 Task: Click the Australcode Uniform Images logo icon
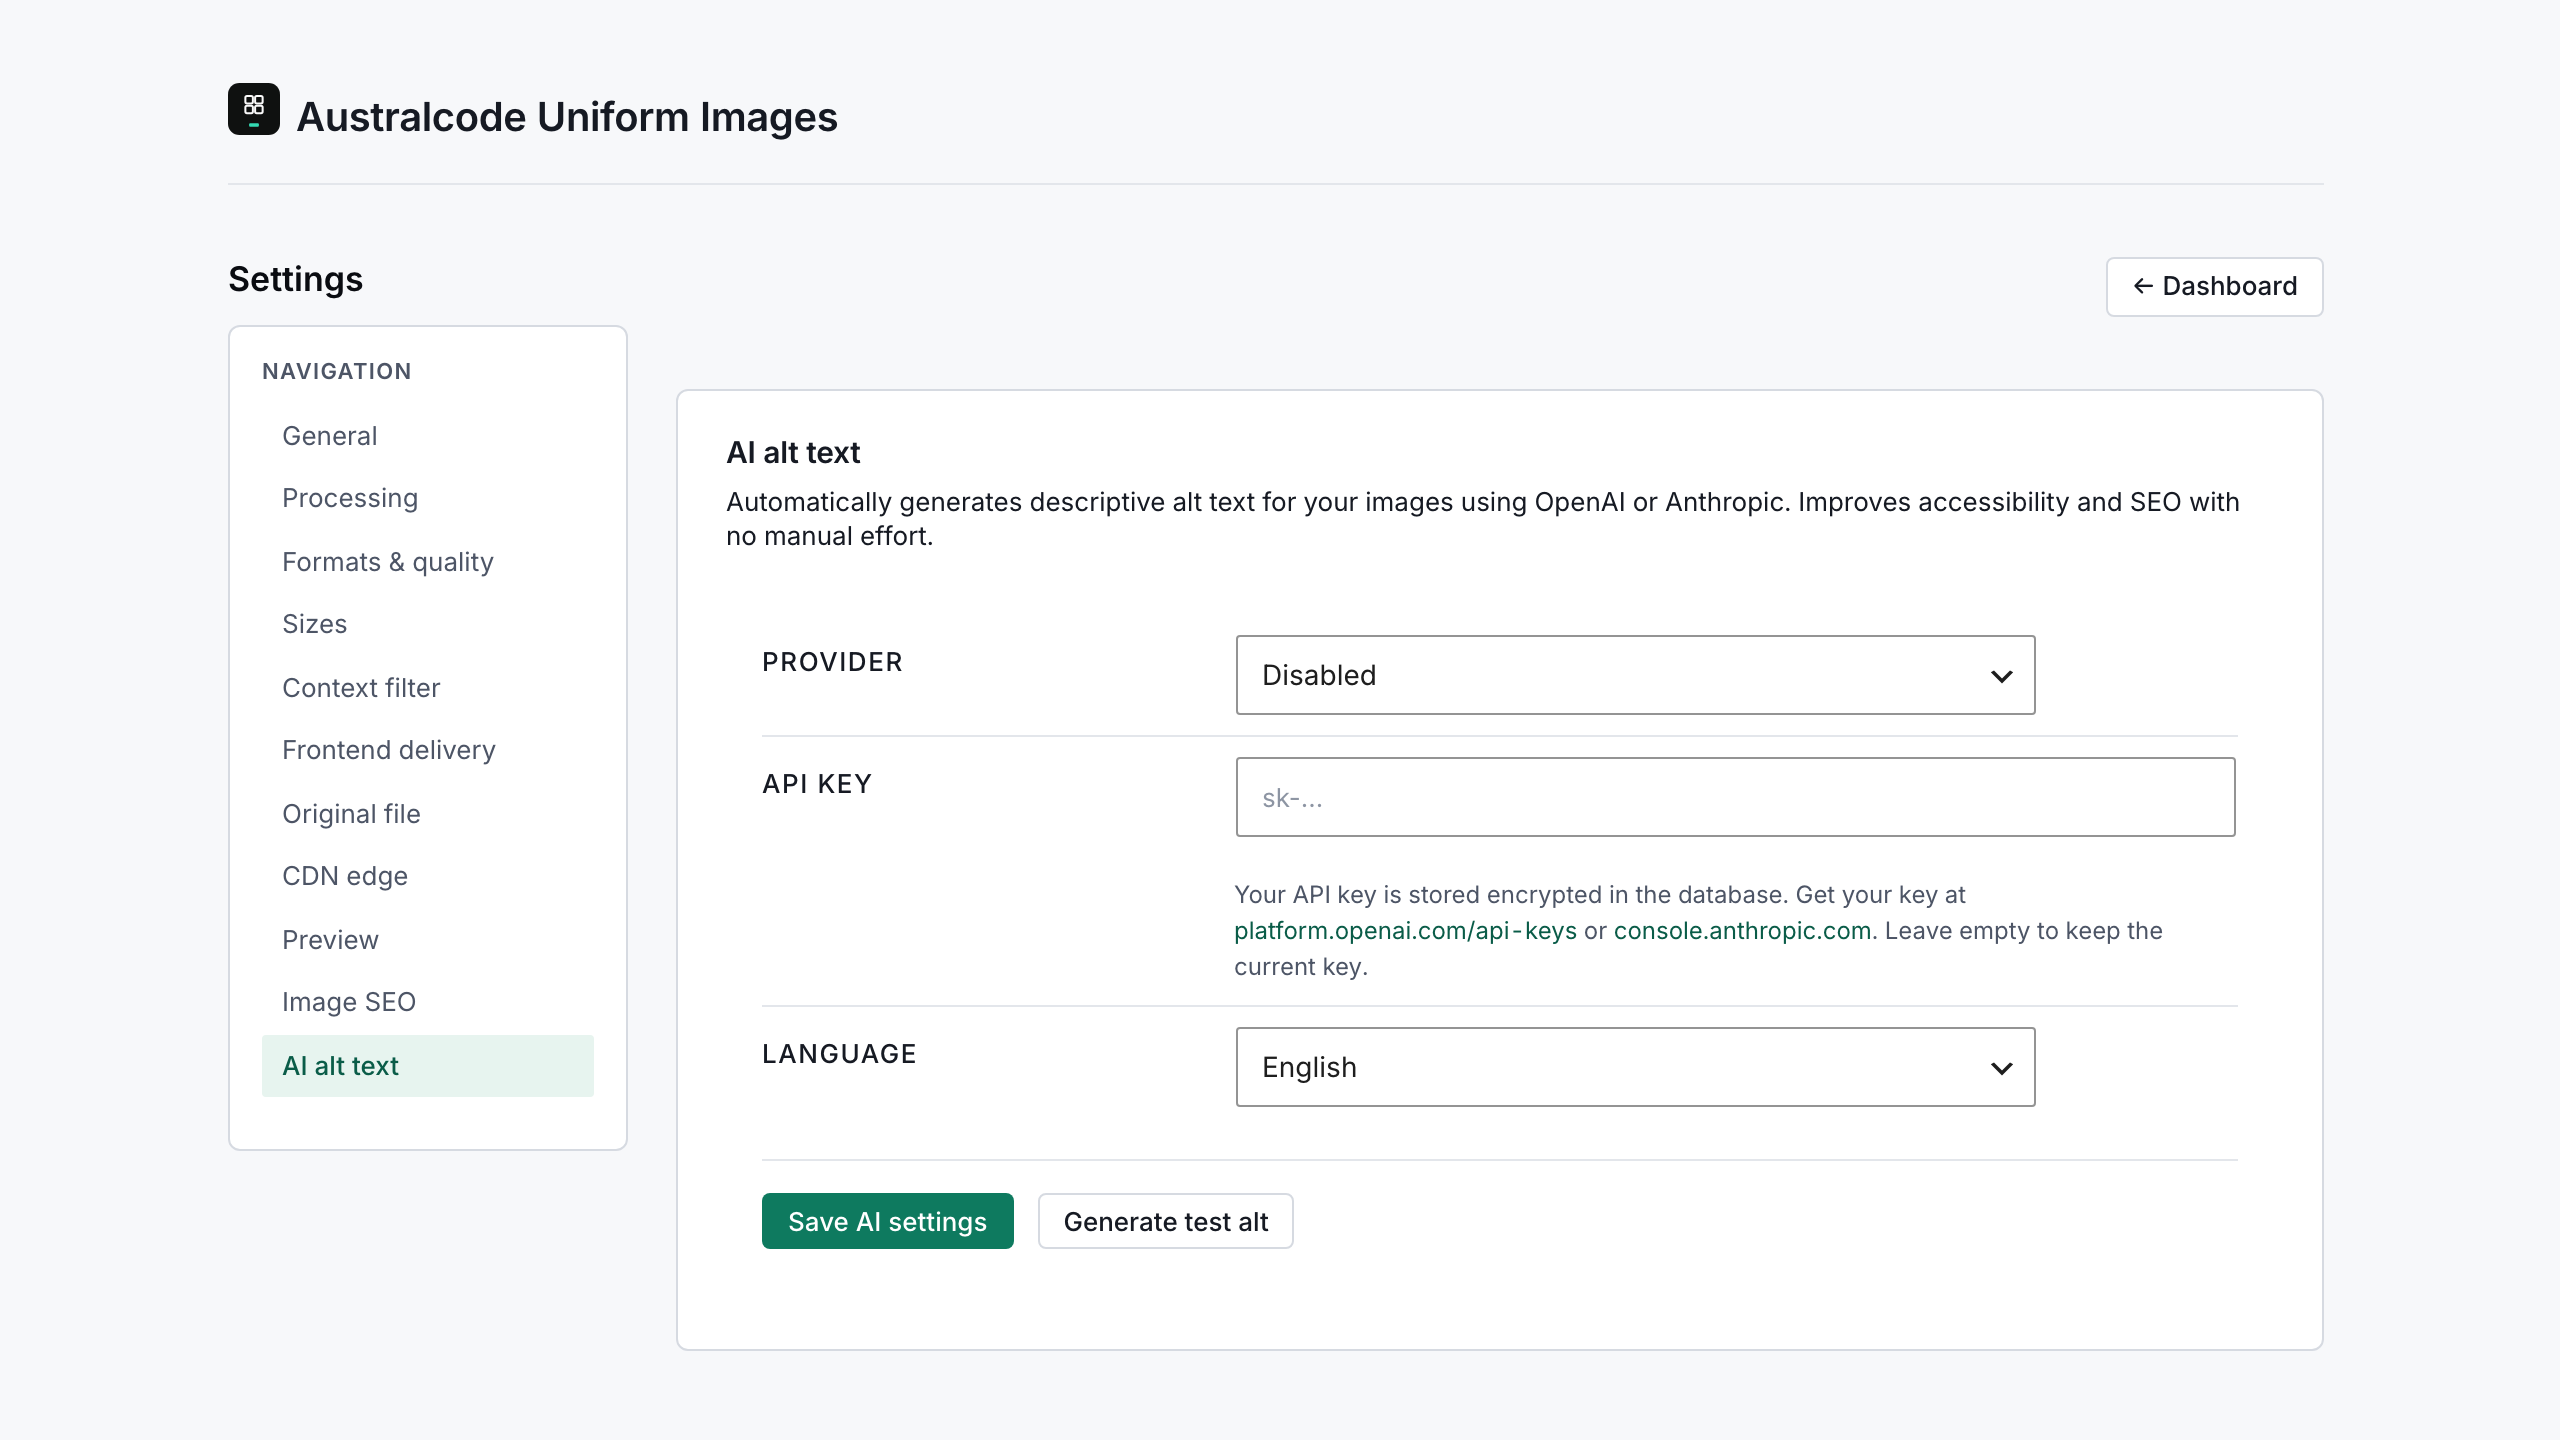[x=254, y=109]
